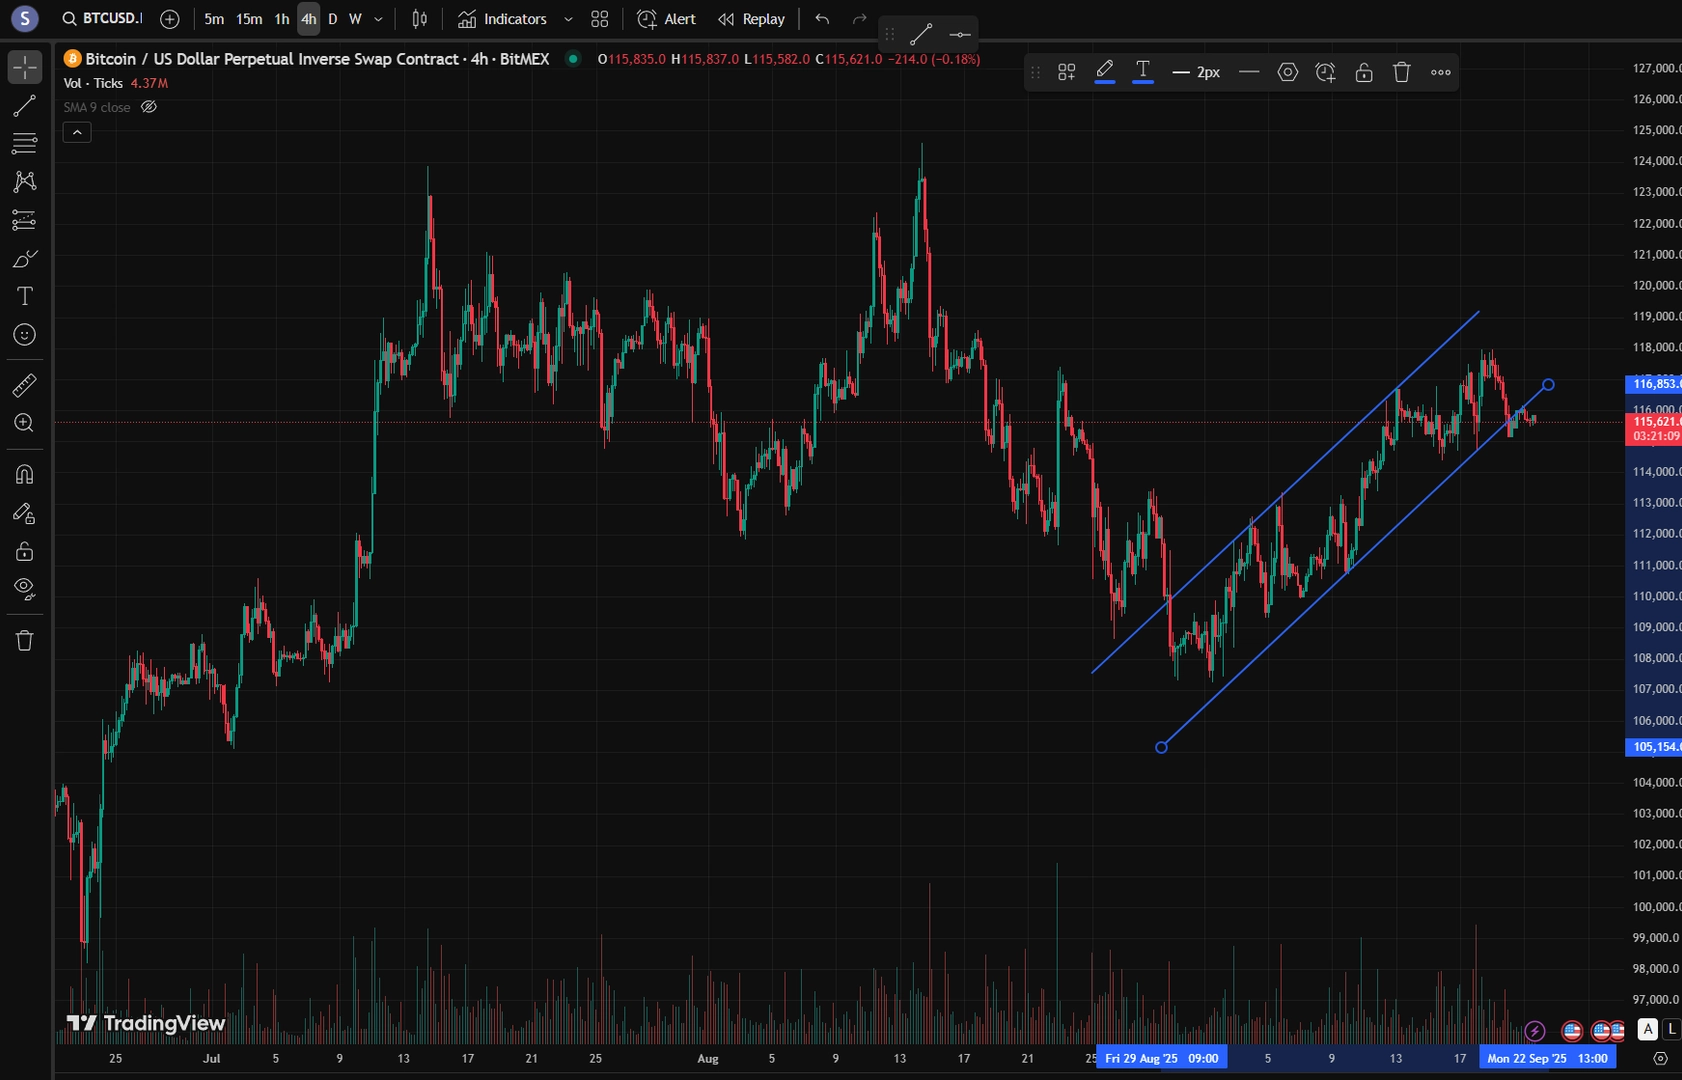1682x1080 pixels.
Task: Collapse the indicator legend arrow
Action: (x=77, y=132)
